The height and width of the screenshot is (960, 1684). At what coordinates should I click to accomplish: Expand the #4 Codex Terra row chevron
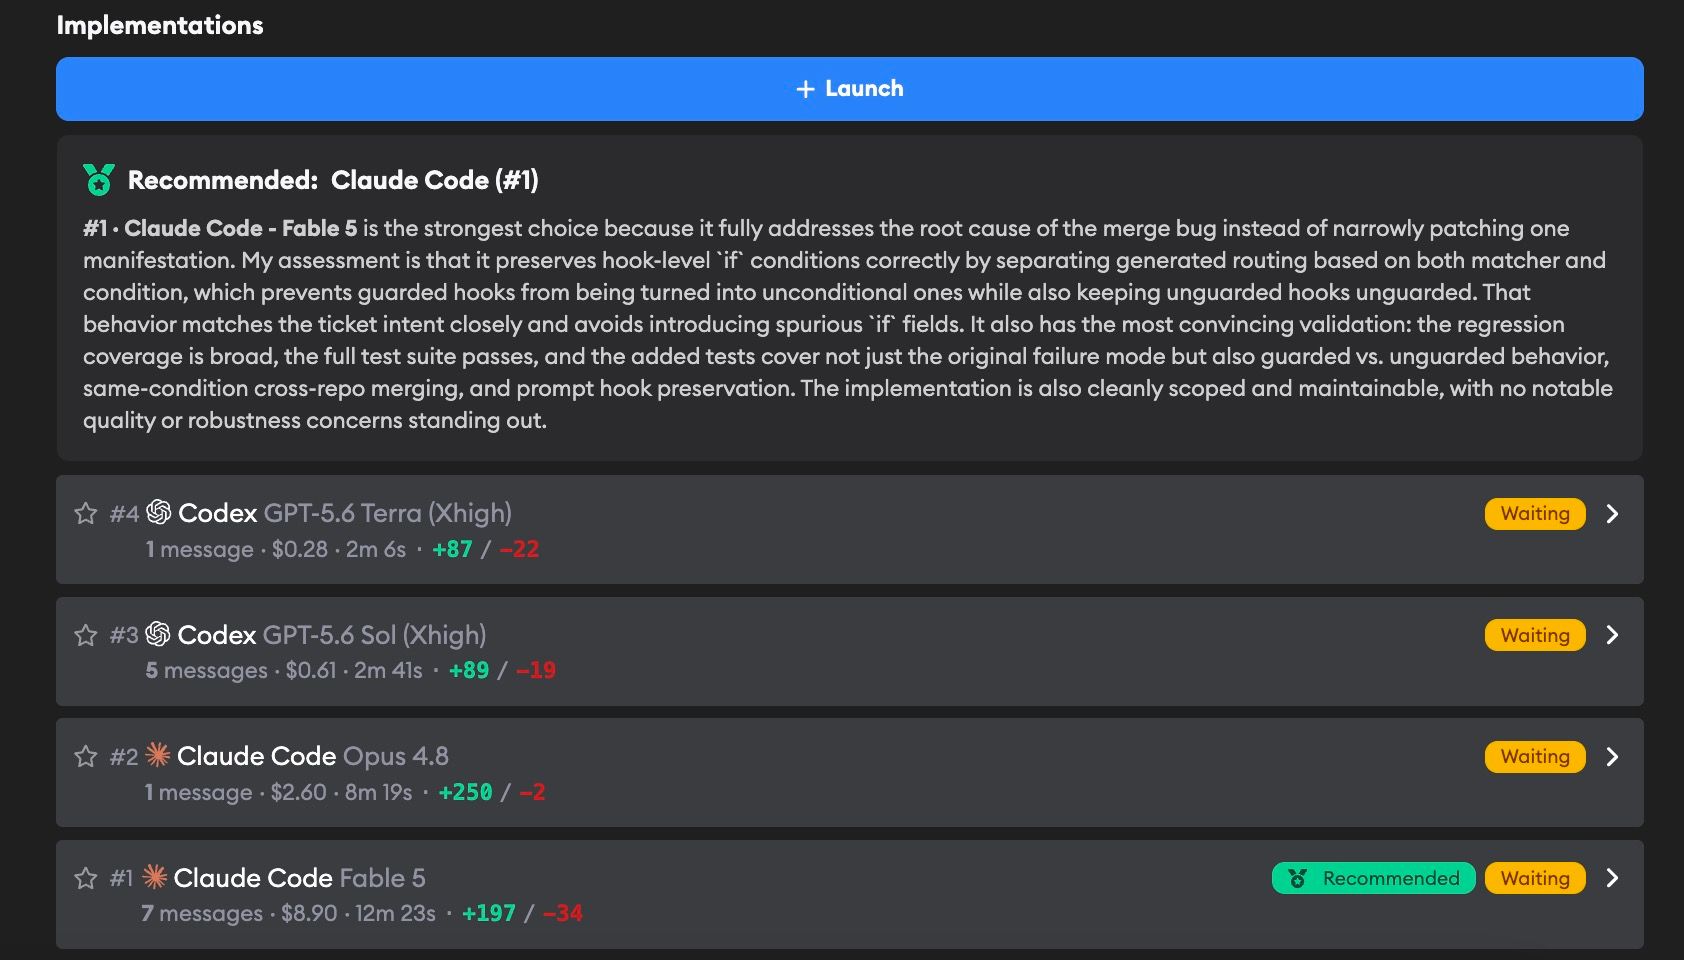tap(1612, 514)
